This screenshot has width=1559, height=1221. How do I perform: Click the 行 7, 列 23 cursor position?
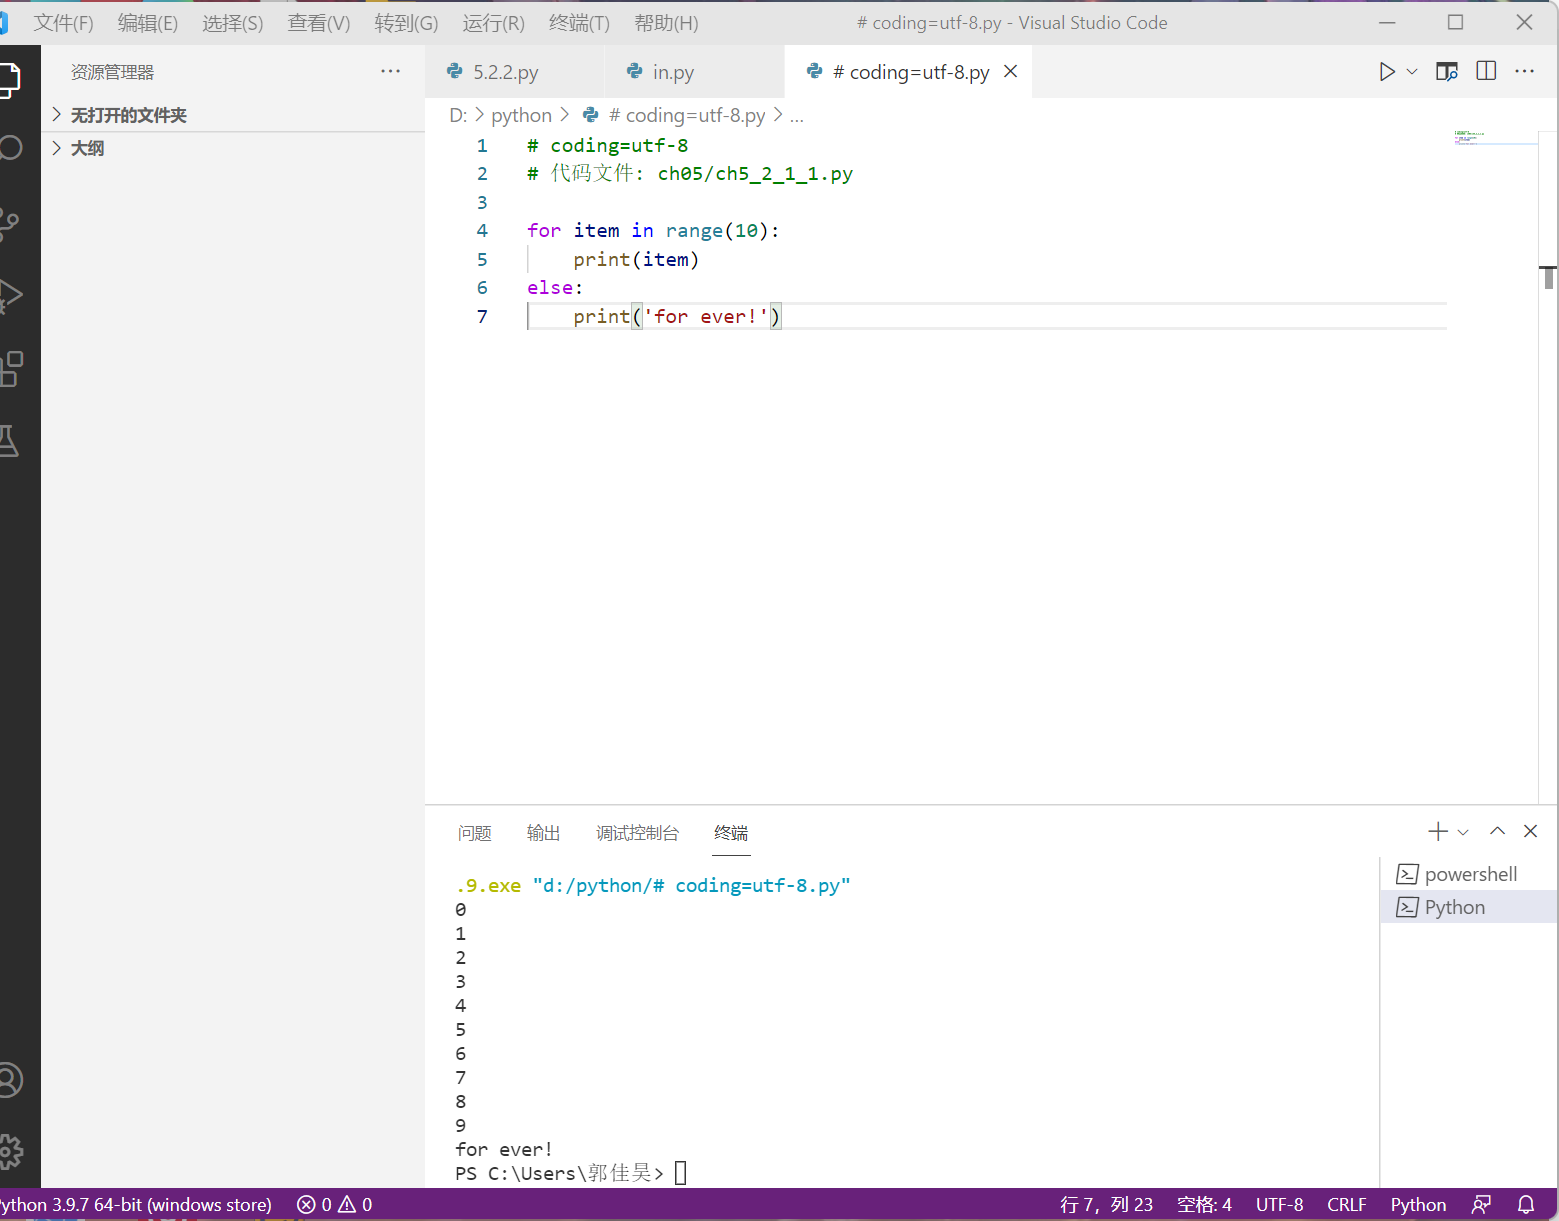click(1106, 1205)
